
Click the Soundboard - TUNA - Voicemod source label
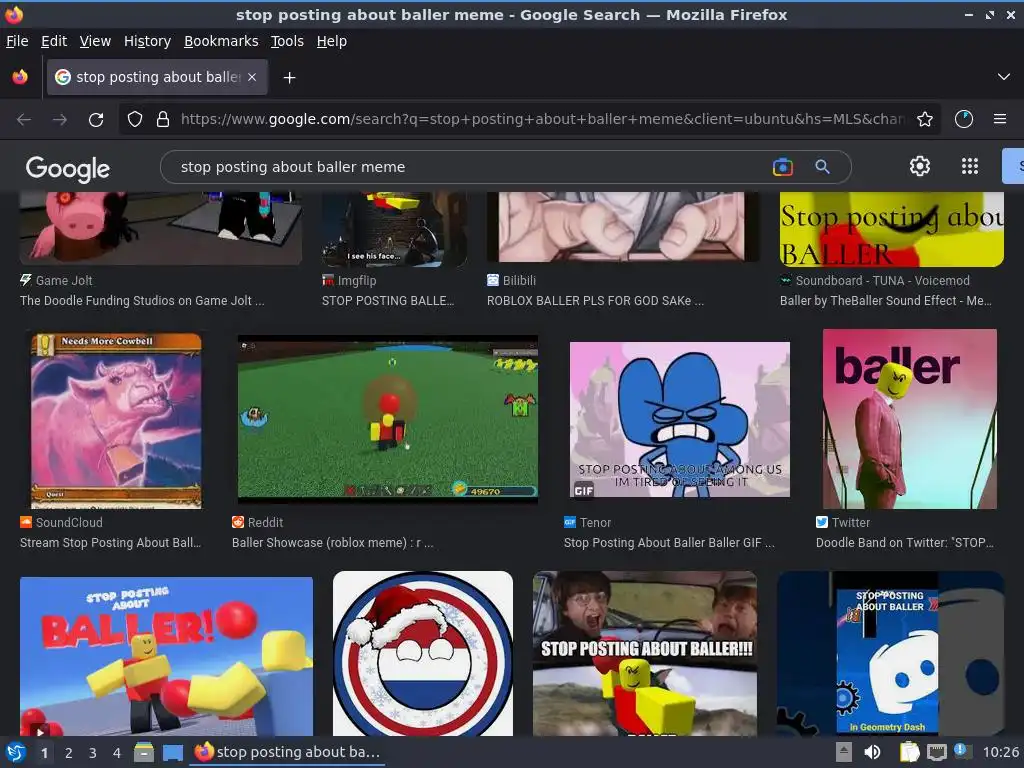pos(882,281)
